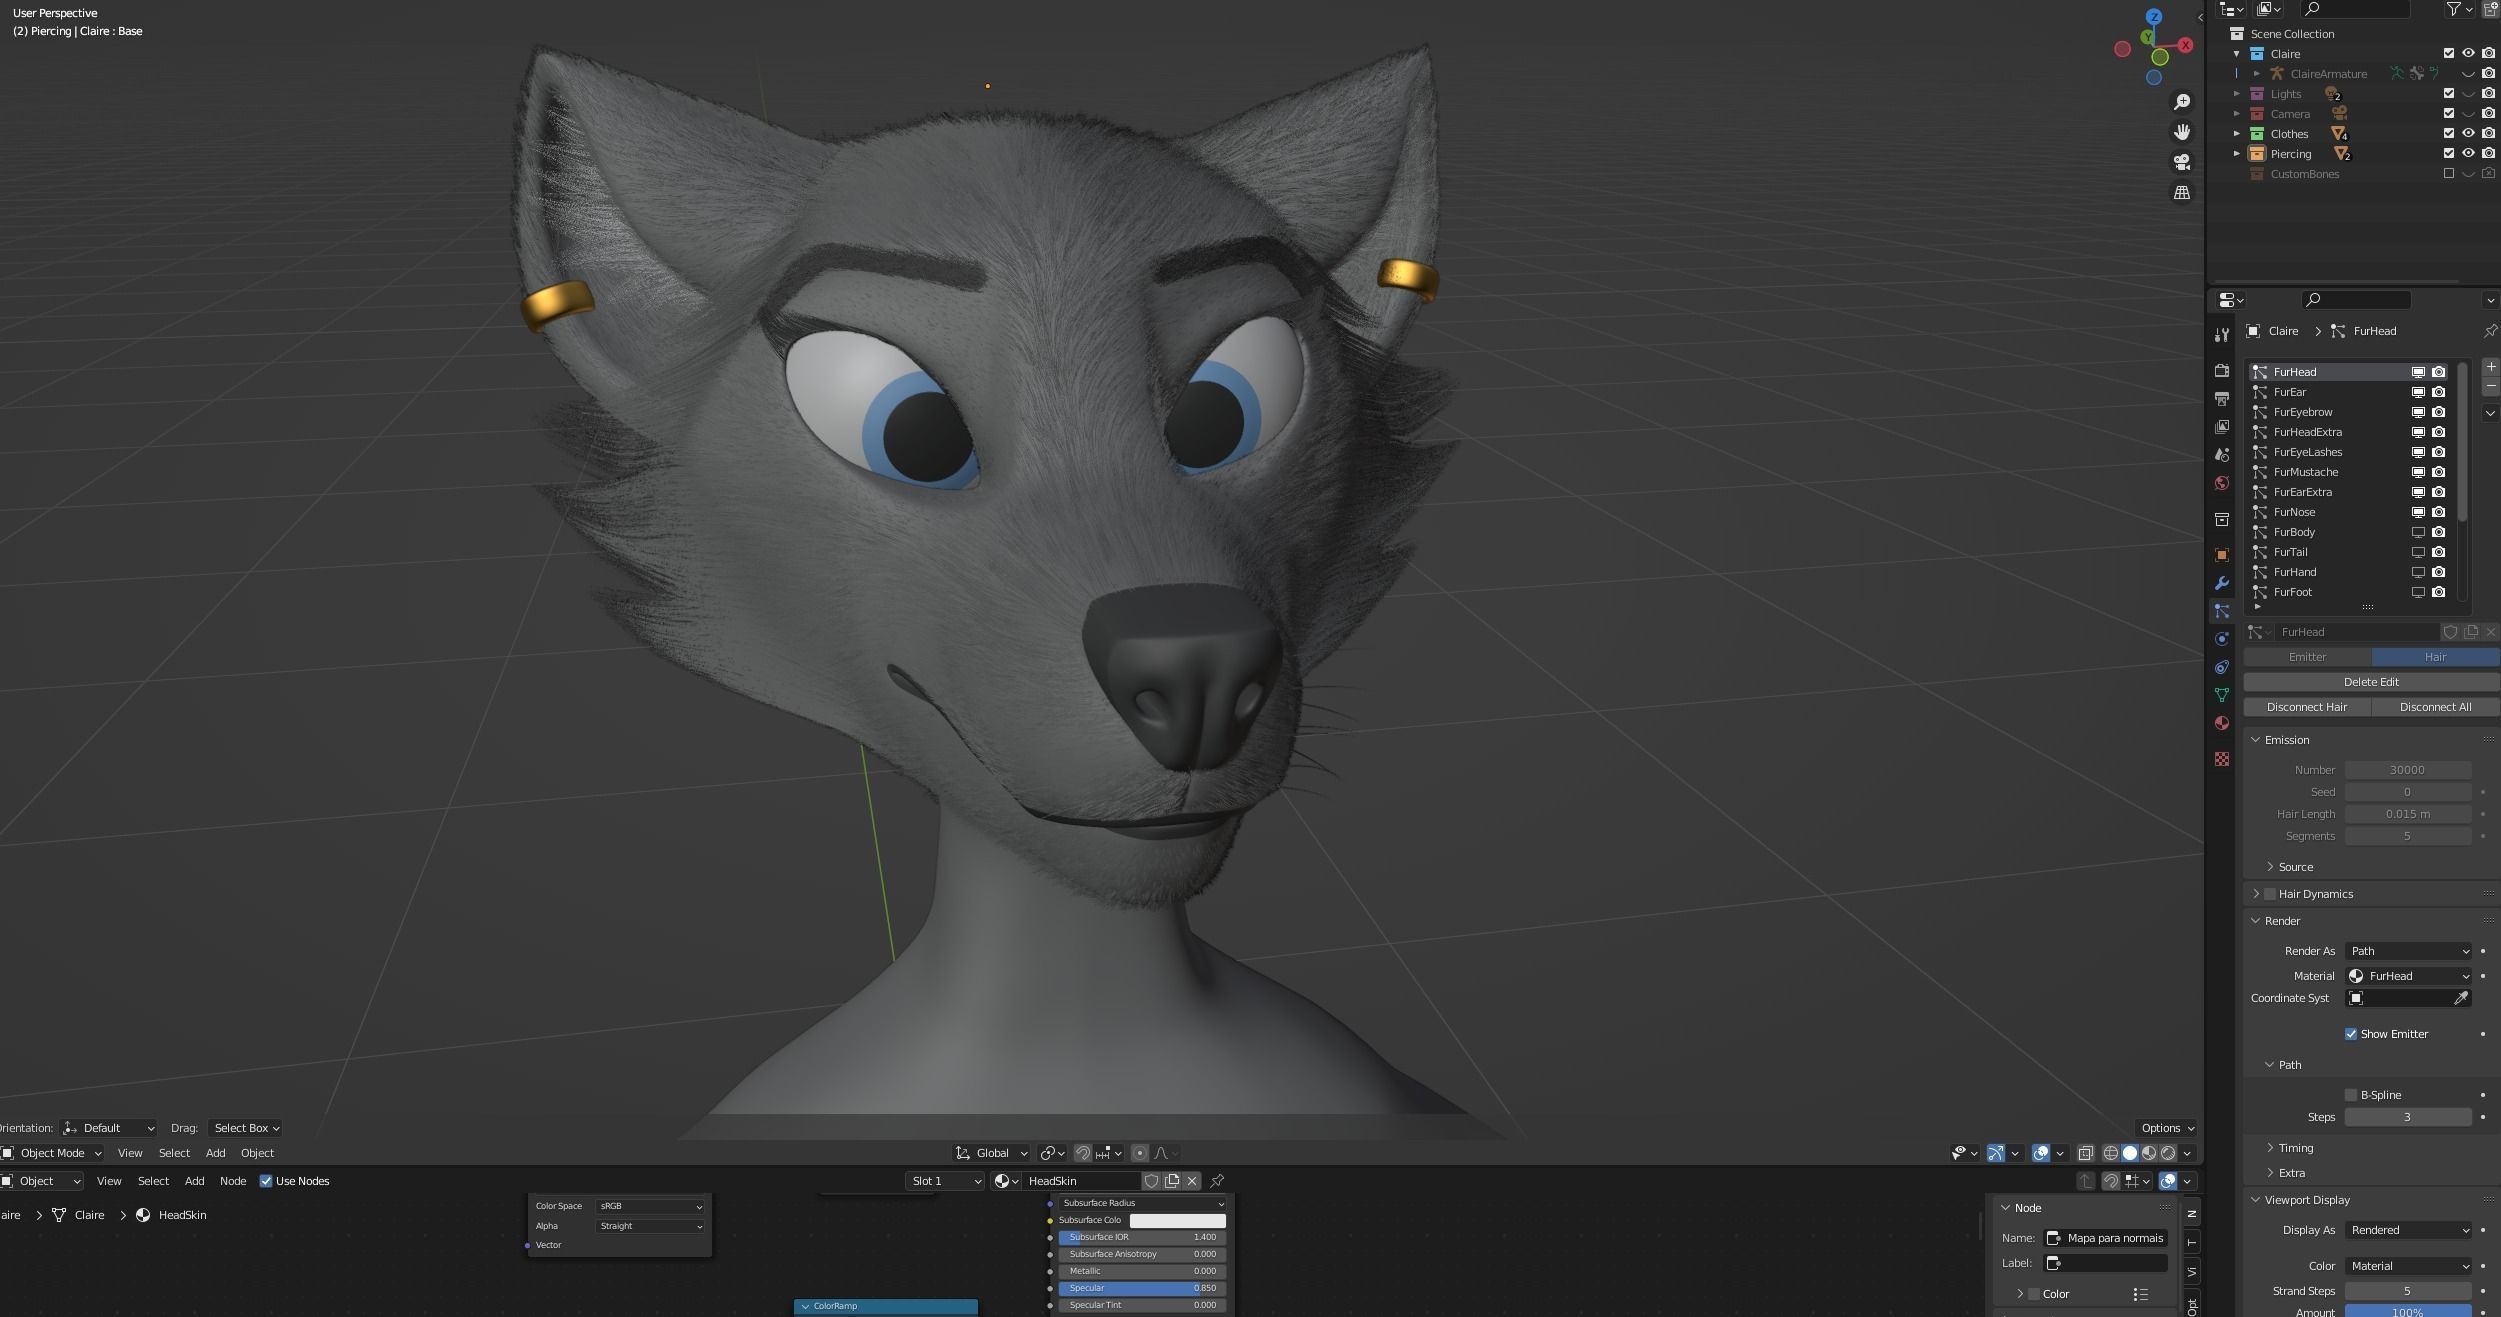
Task: Toggle Claire collection visibility eye
Action: click(x=2468, y=54)
